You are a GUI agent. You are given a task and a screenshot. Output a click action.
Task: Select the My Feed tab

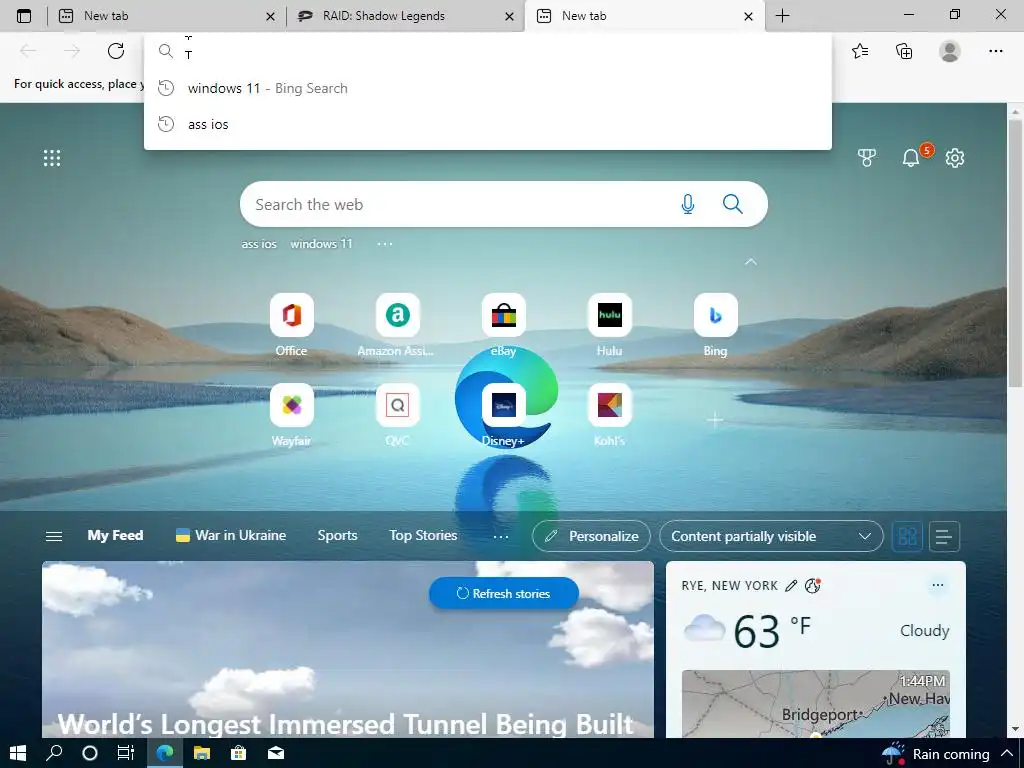[115, 536]
